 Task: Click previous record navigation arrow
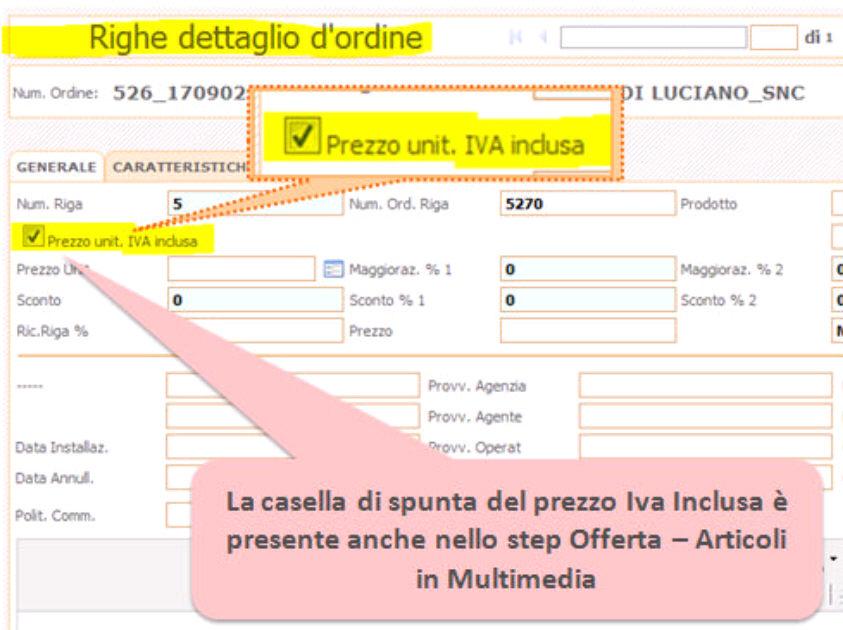click(x=543, y=38)
